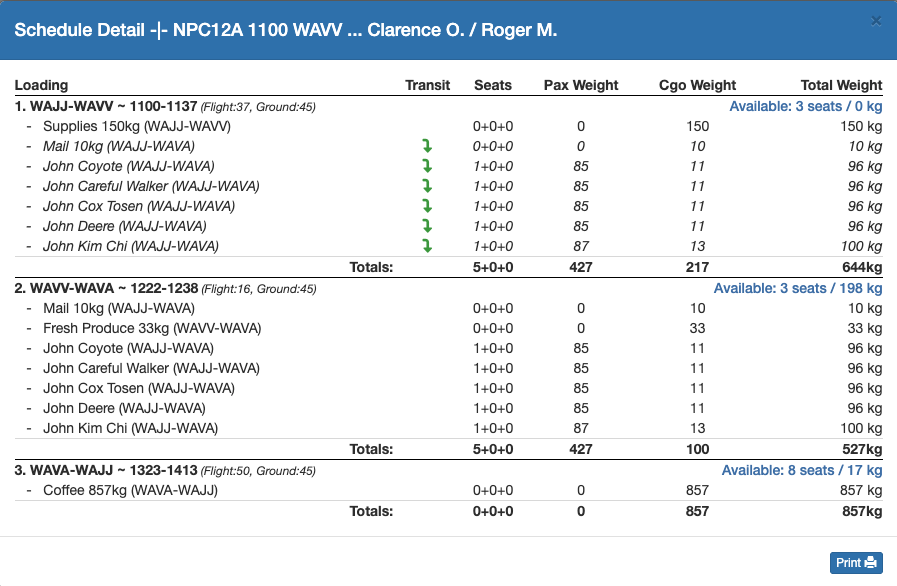This screenshot has height=586, width=897.
Task: Click leg 2 availability: 3 seats / 198 kg
Action: (797, 288)
